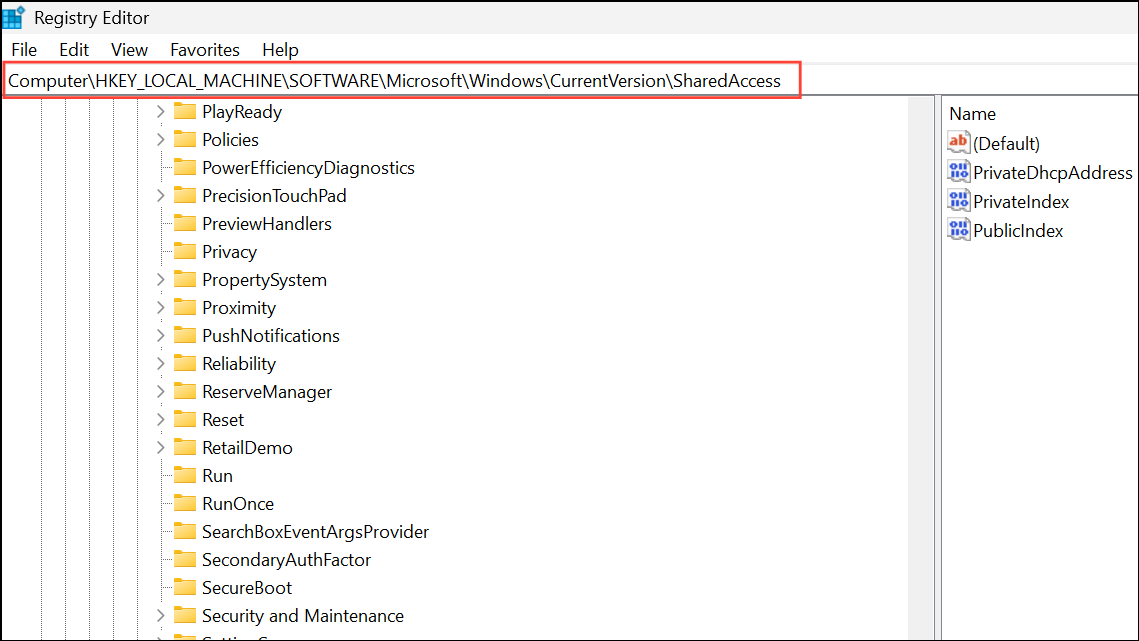The width and height of the screenshot is (1139, 641).
Task: Click the PushNotifications folder icon
Action: tap(185, 335)
